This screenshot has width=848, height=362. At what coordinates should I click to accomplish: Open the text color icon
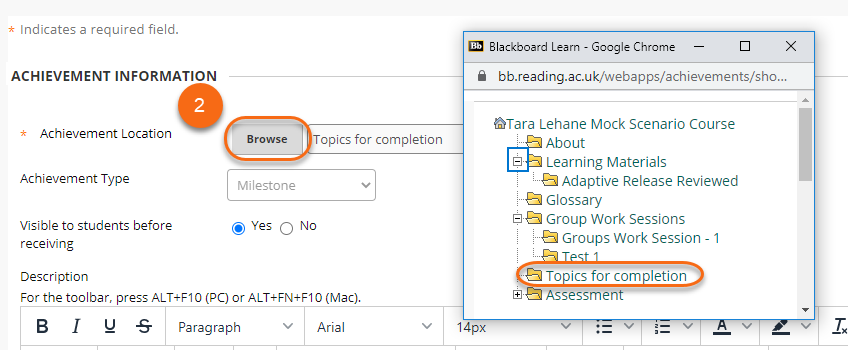(722, 326)
